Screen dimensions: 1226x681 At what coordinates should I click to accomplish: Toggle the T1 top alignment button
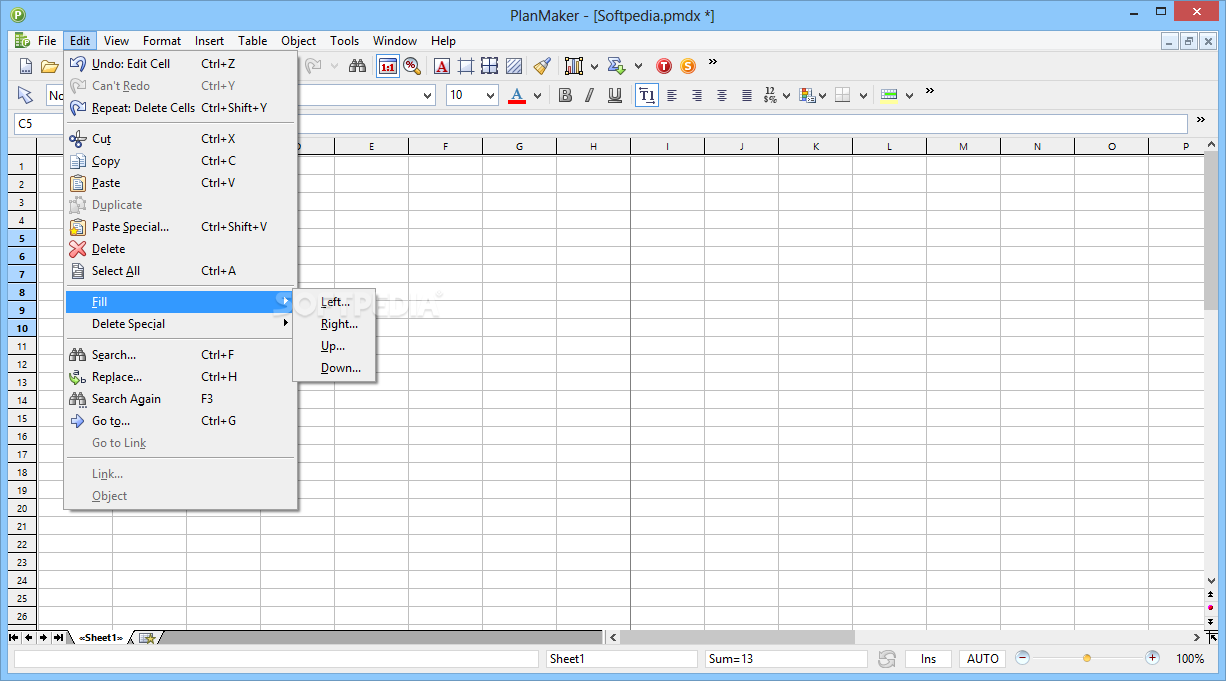click(647, 95)
